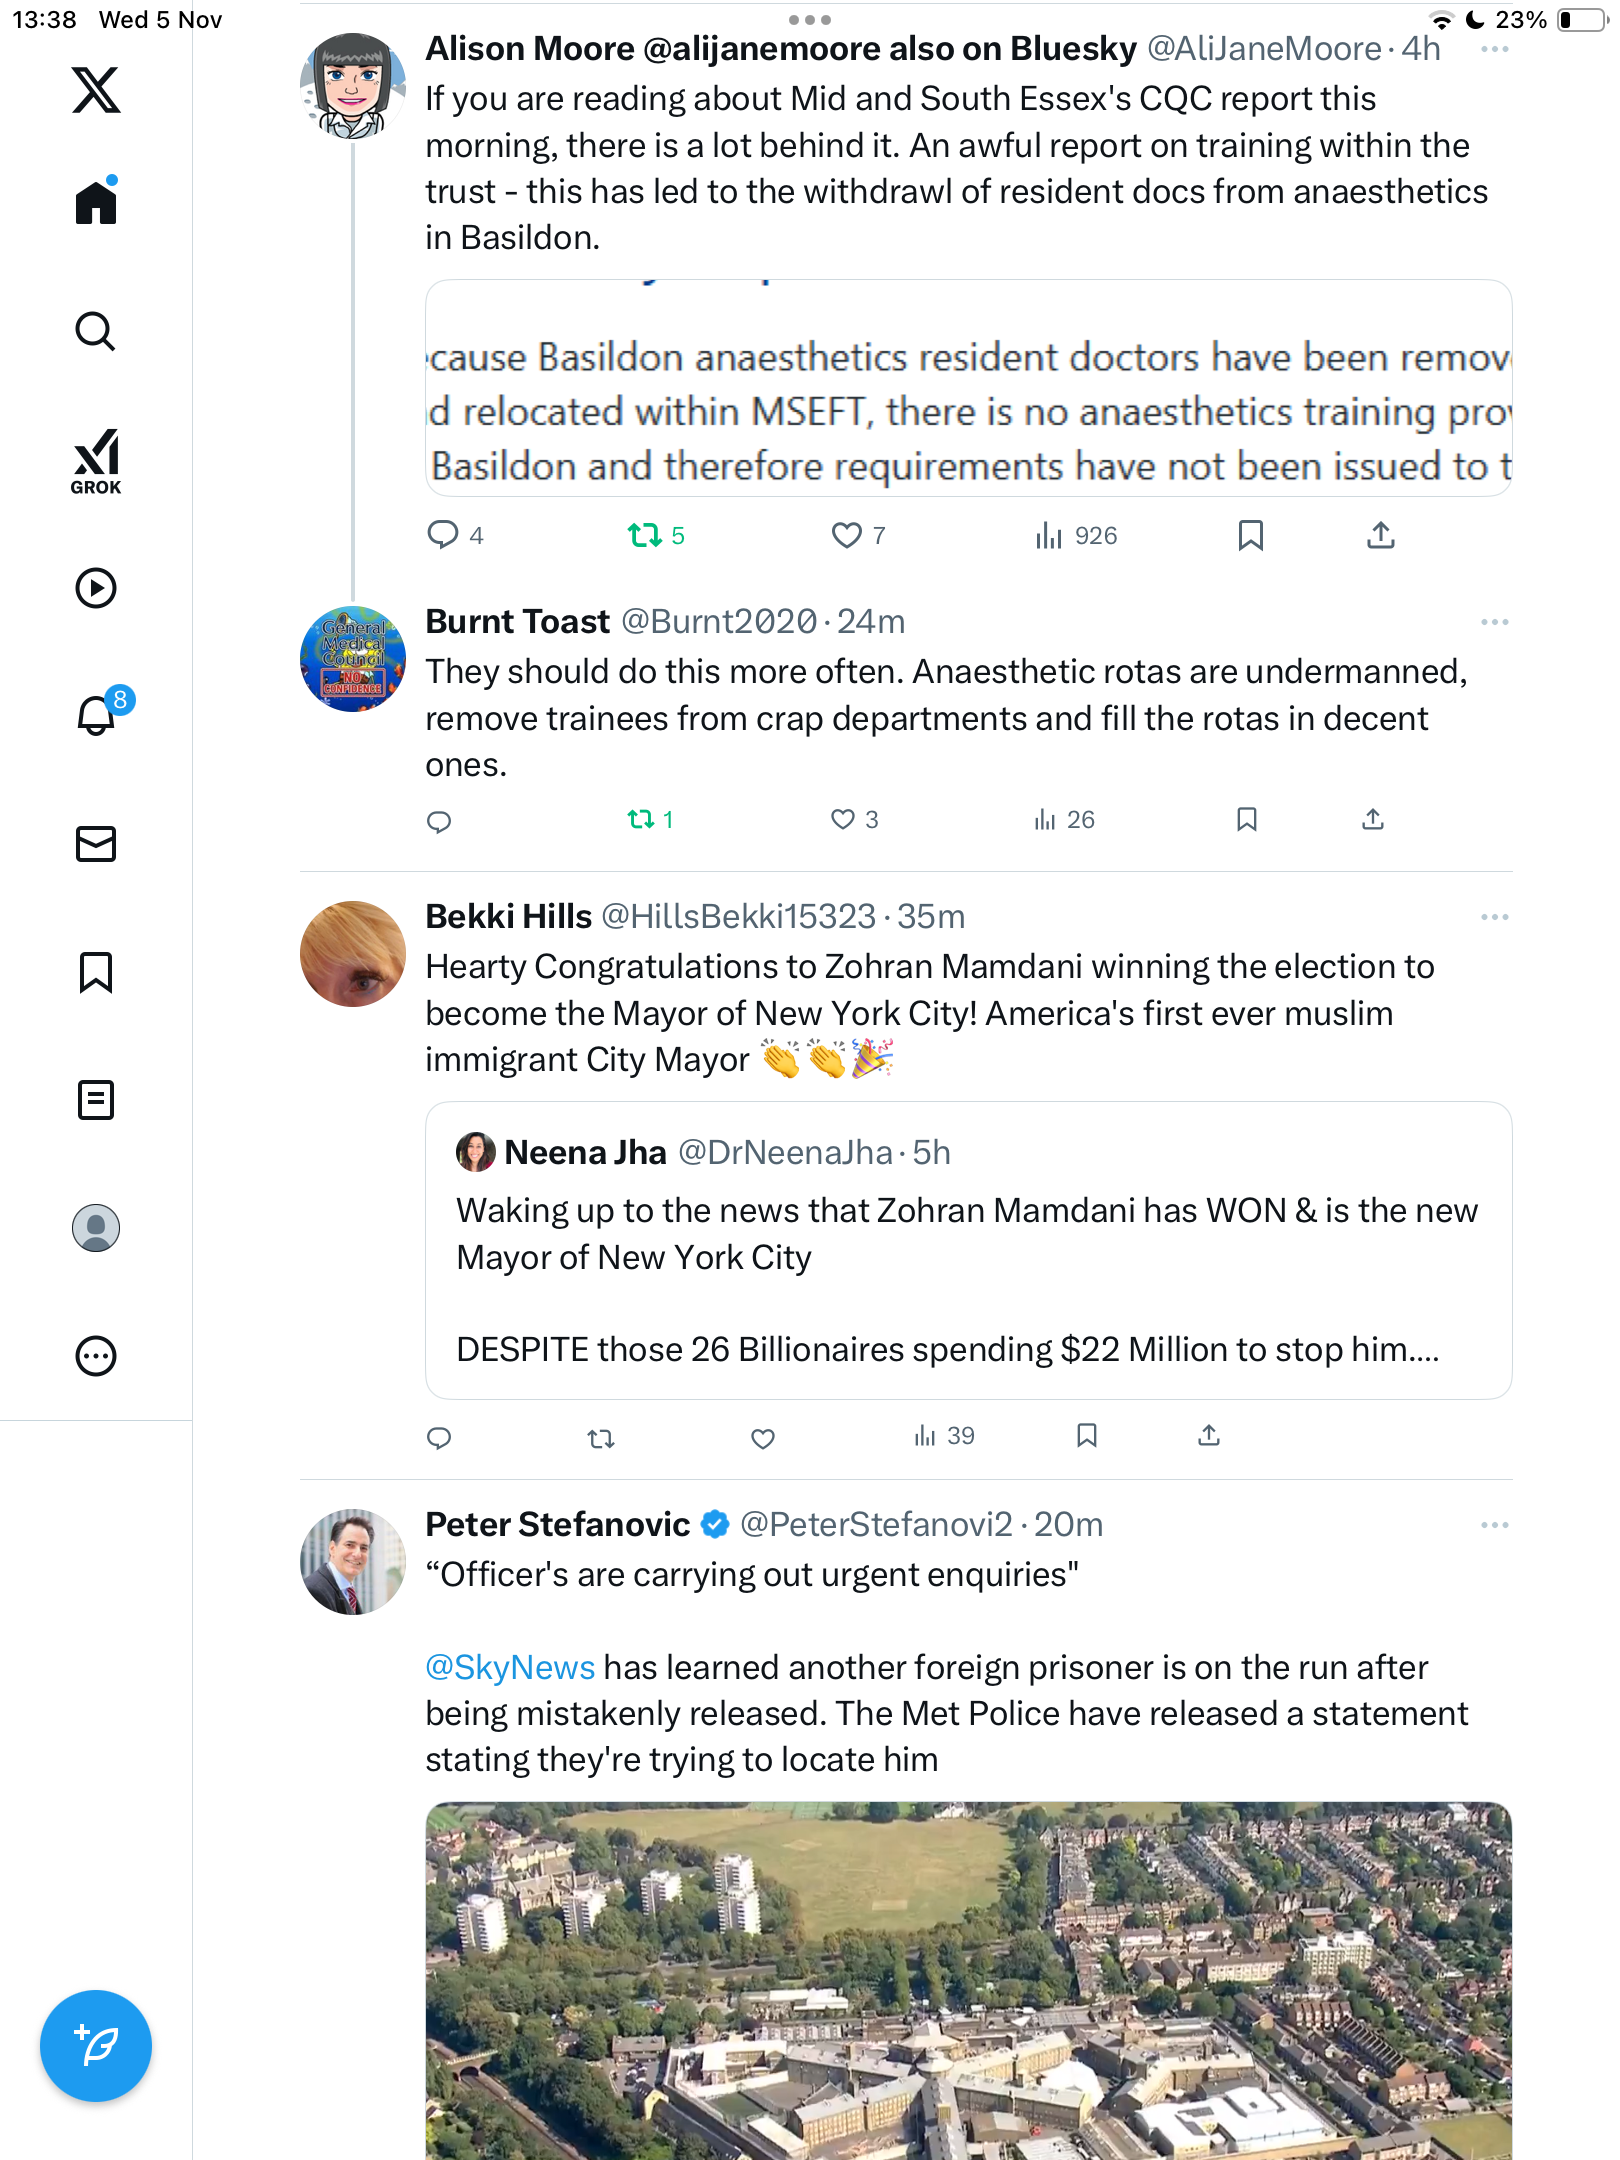1620x2160 pixels.
Task: Open the messages envelope icon
Action: [x=96, y=843]
